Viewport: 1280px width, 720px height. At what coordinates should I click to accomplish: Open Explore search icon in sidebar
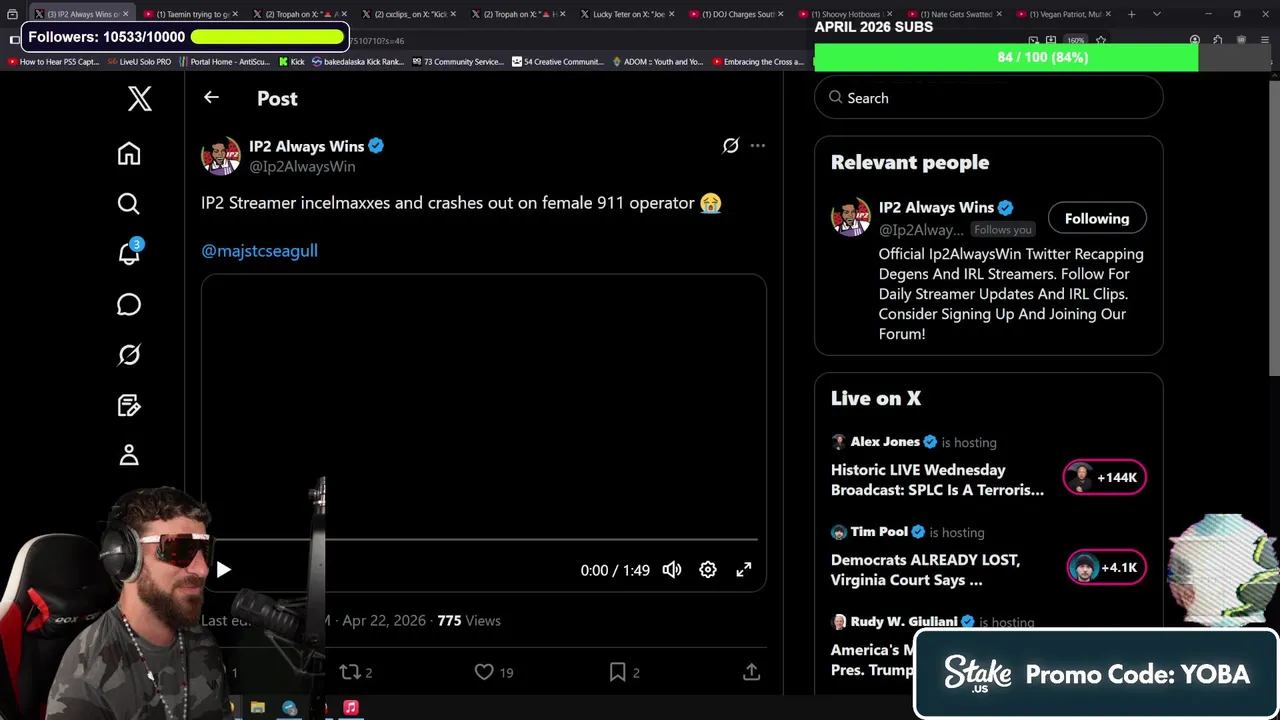click(129, 204)
